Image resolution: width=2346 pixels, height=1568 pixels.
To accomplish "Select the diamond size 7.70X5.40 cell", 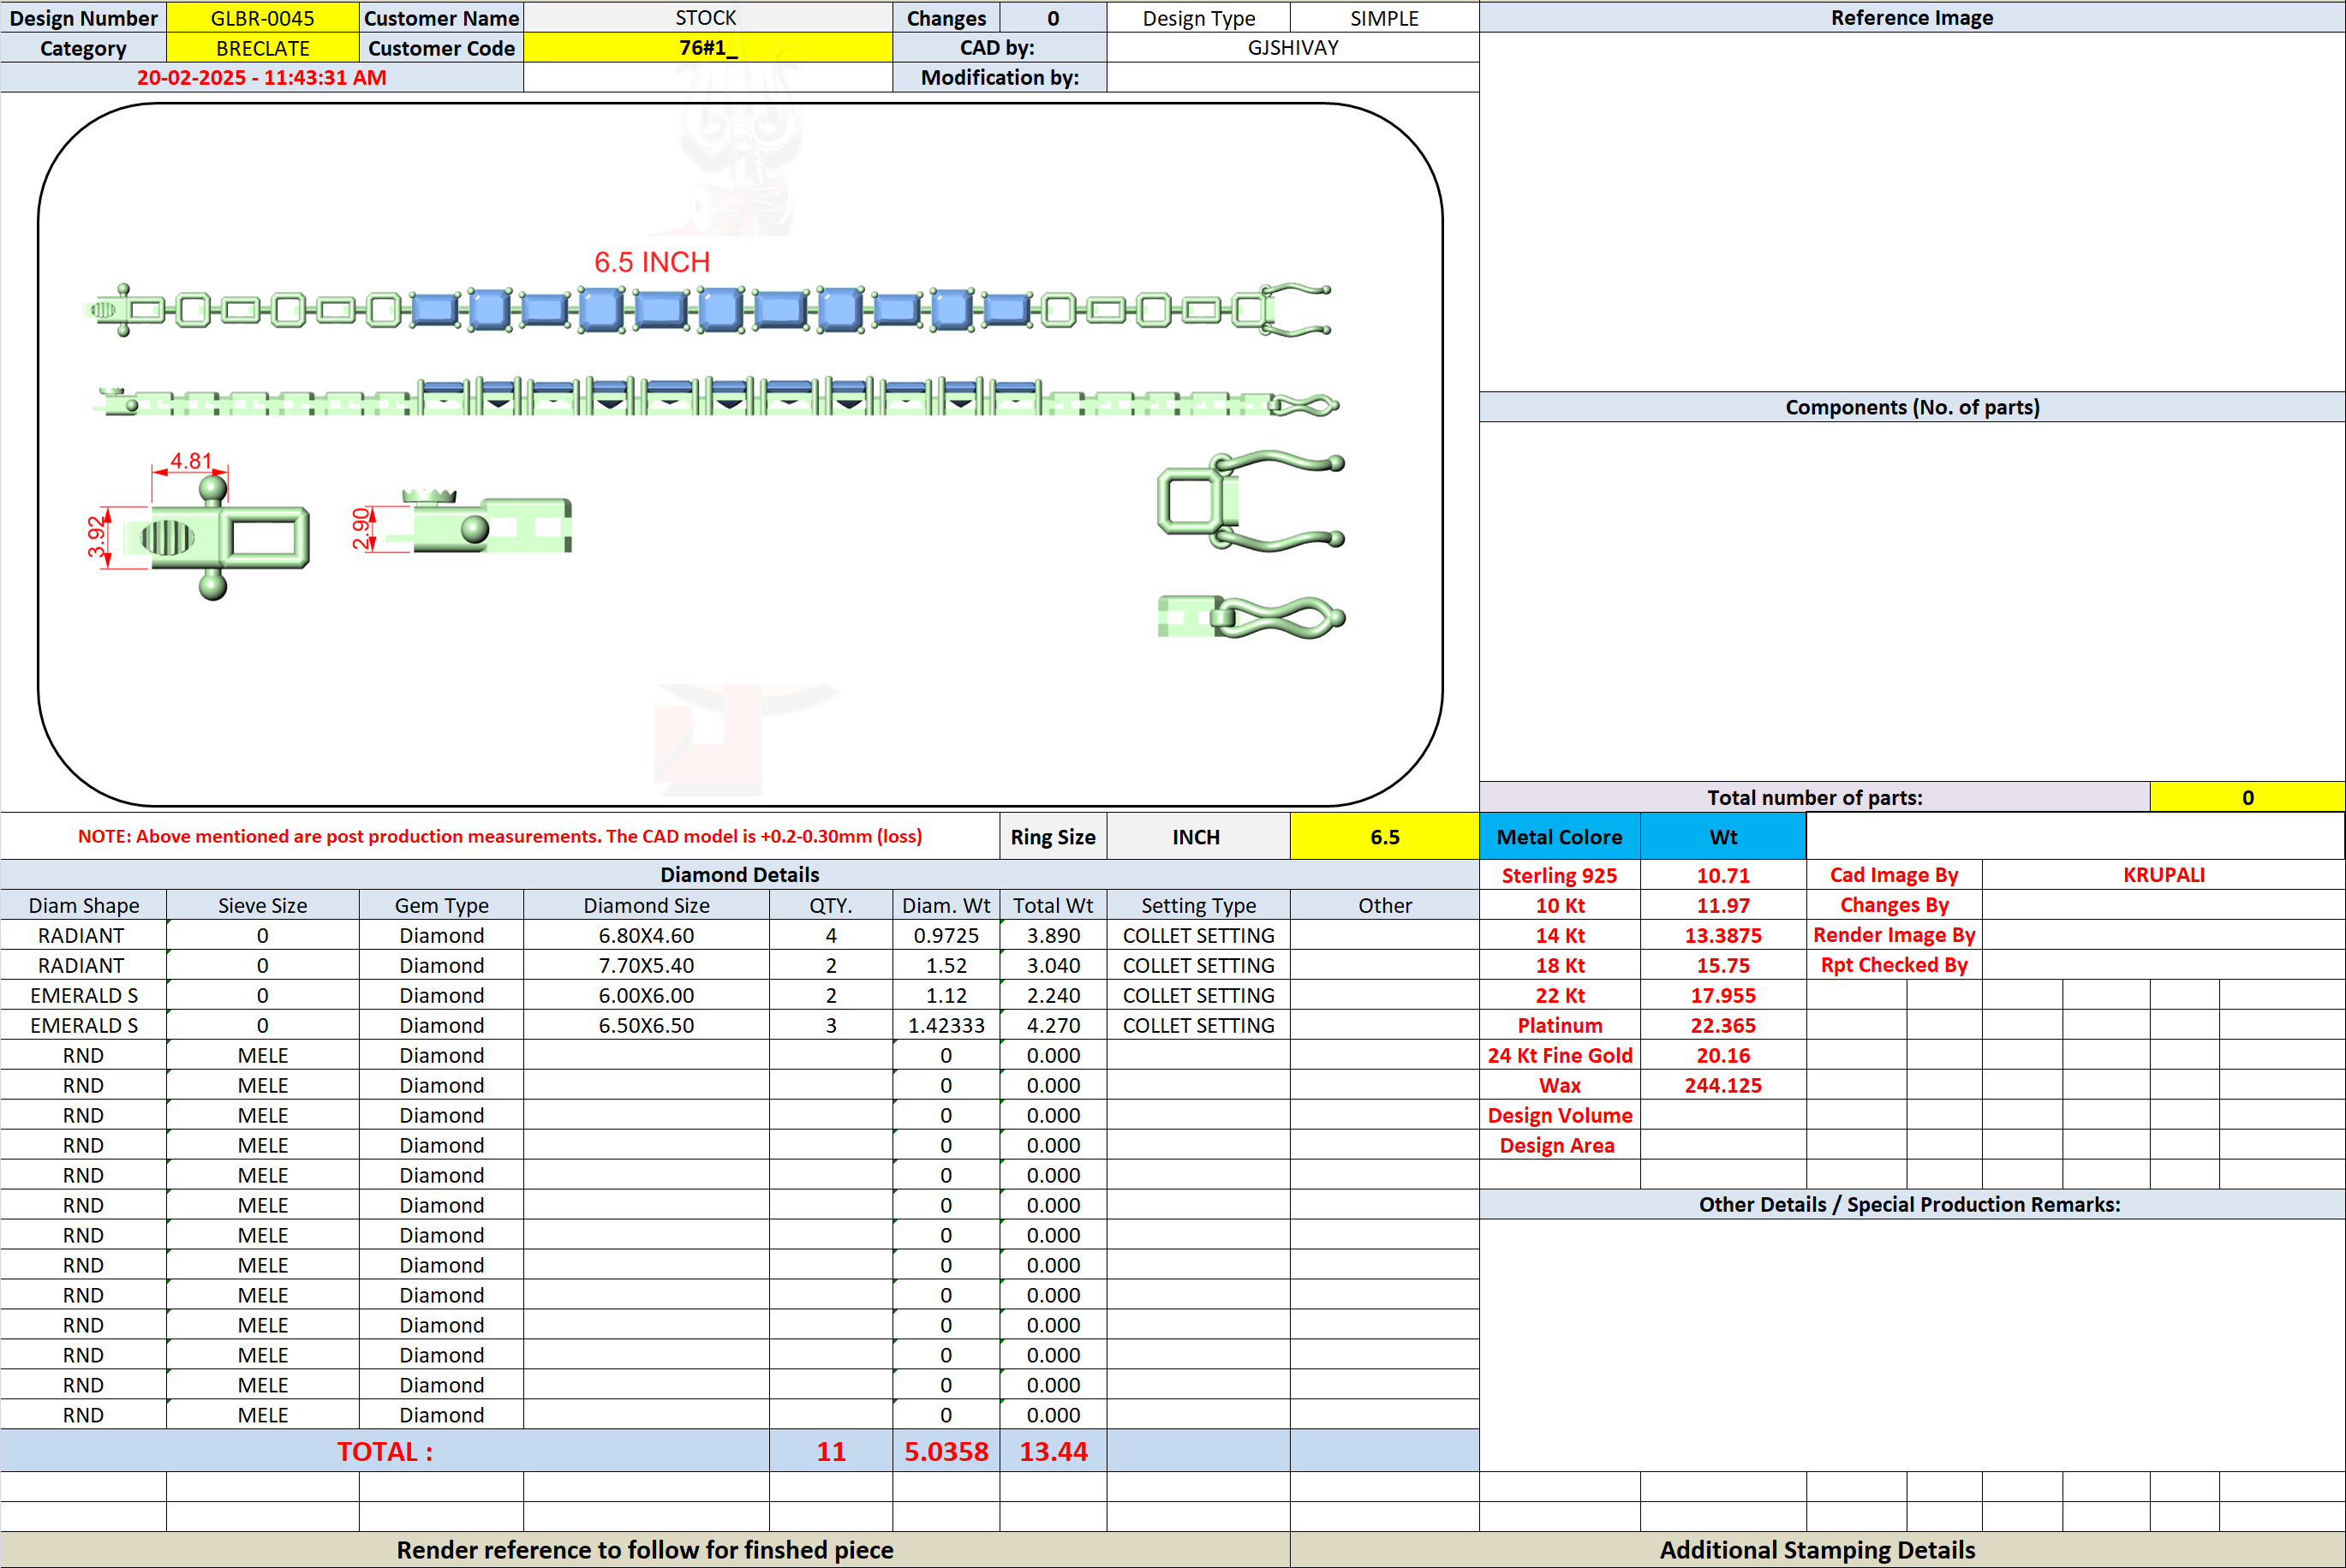I will coord(646,965).
